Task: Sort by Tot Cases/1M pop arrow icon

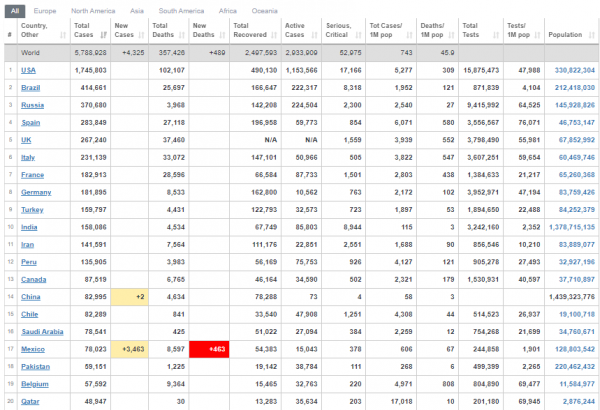Action: click(409, 35)
